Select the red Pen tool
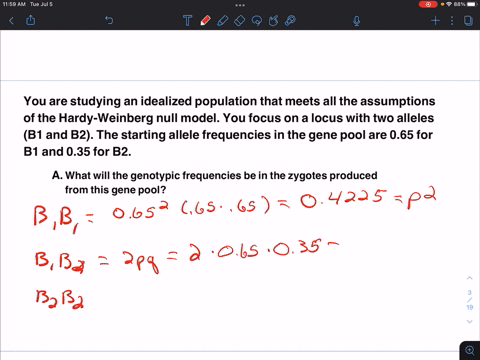Screen dimensions: 480x360 pos(205,21)
